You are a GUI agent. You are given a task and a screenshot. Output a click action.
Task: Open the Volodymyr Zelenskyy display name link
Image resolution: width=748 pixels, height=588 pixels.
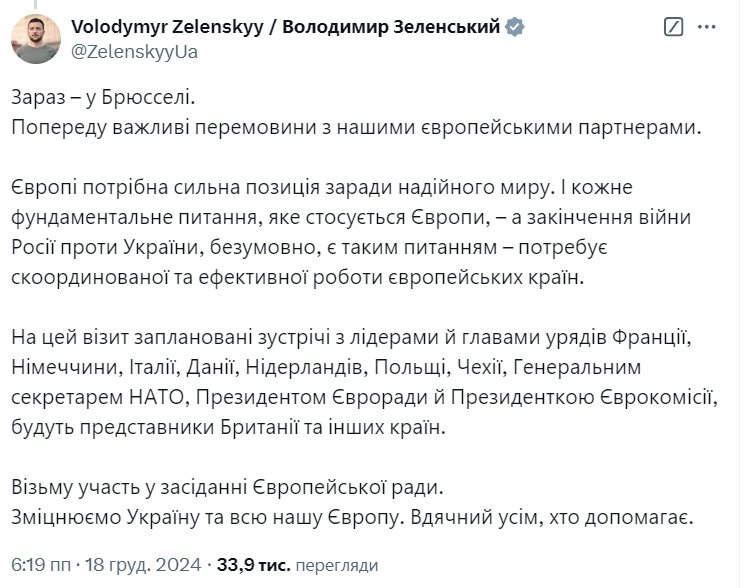pos(285,27)
